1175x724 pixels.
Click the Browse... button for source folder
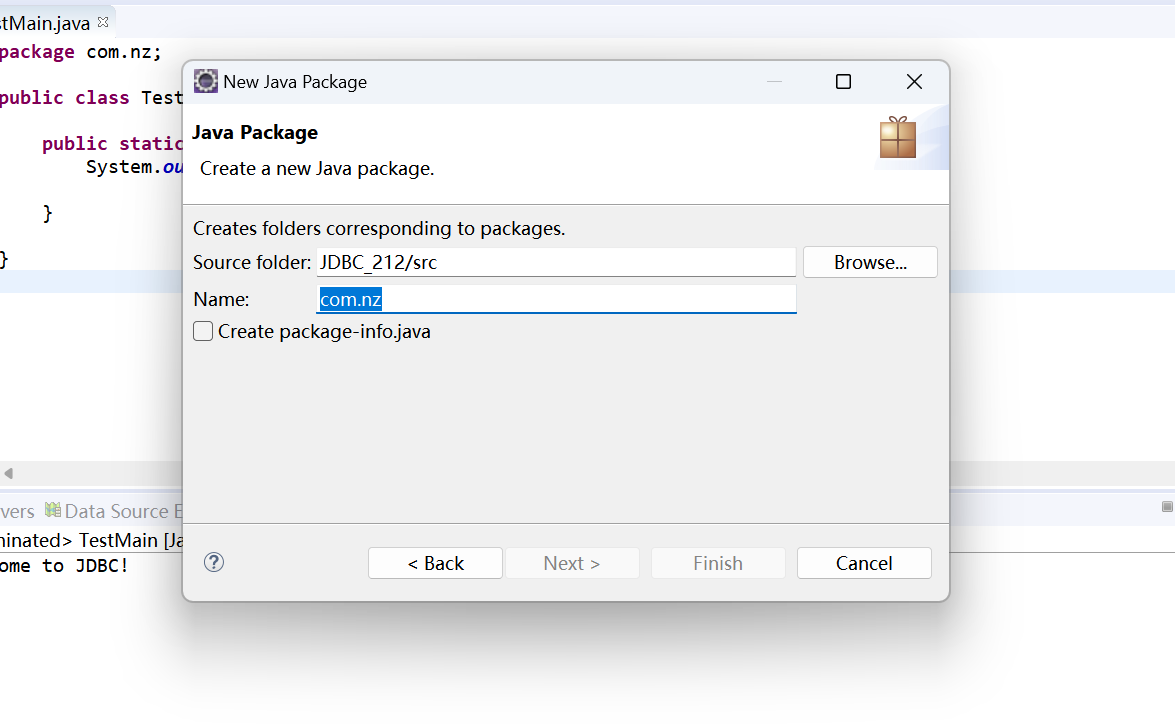click(x=870, y=262)
